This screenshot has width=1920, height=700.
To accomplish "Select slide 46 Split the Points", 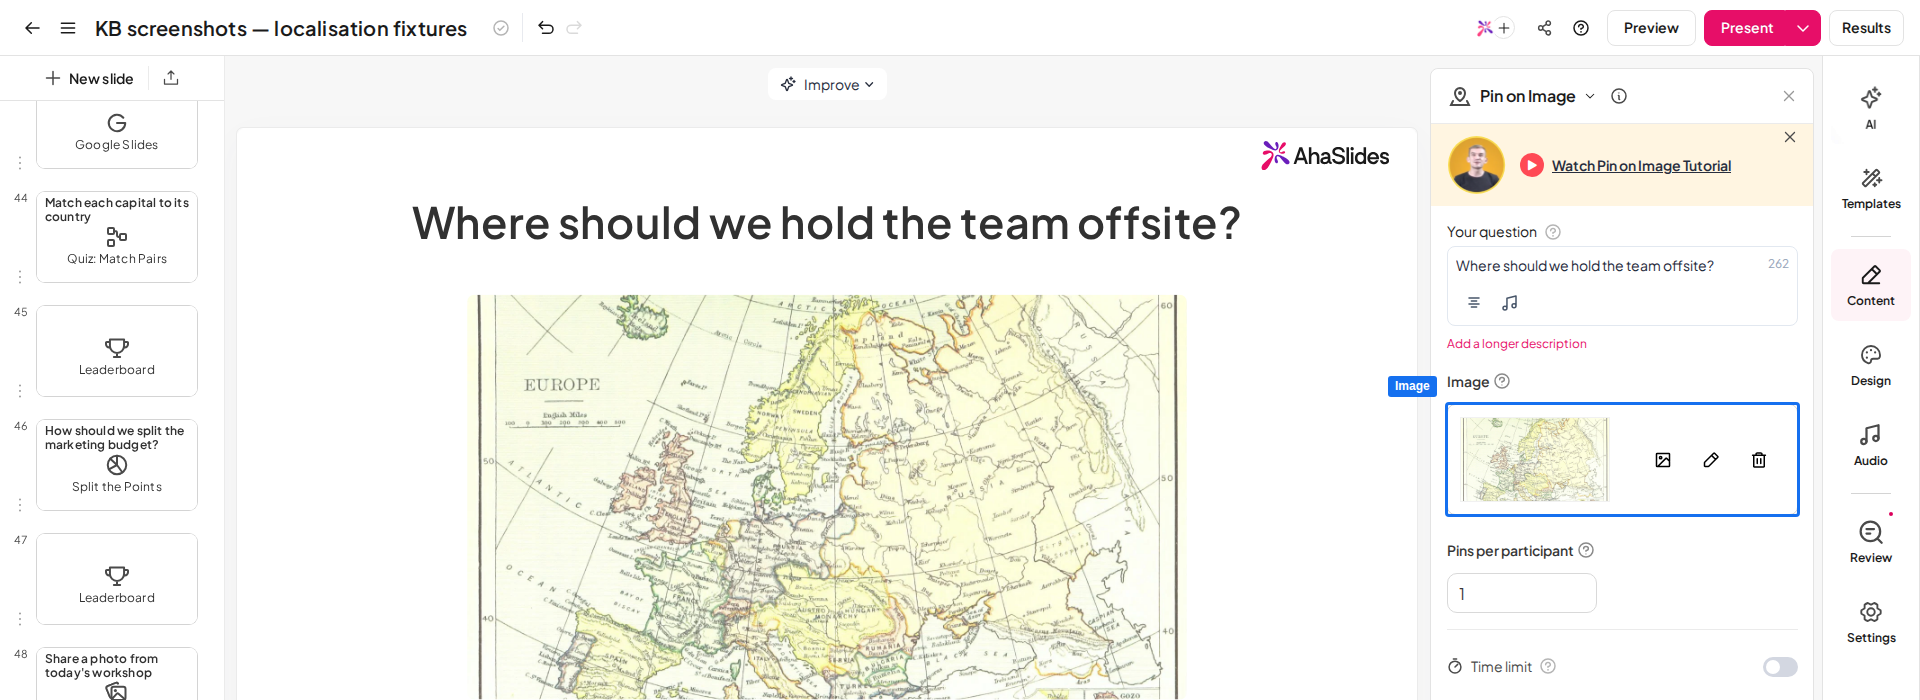I will coord(117,465).
